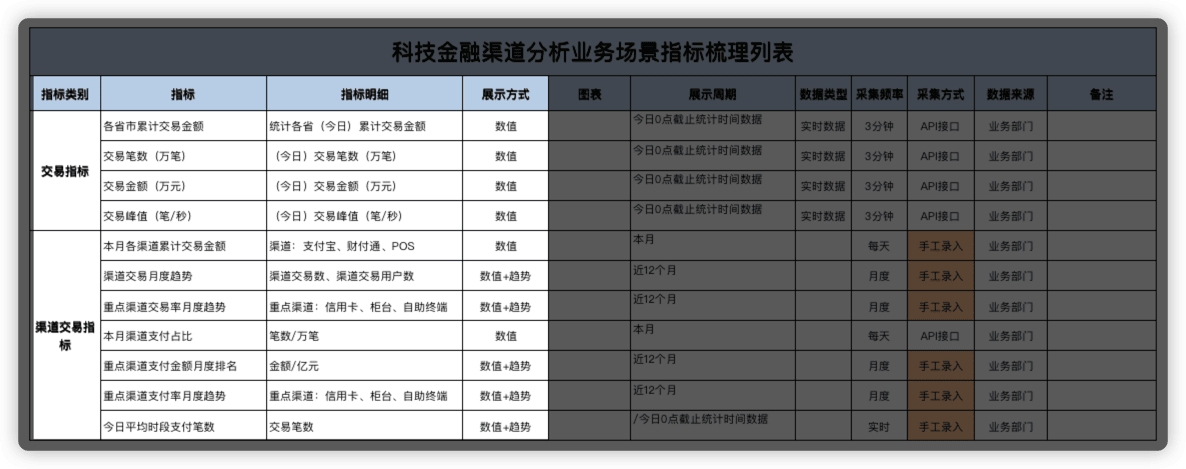Click the 图表 header cell

tap(589, 95)
